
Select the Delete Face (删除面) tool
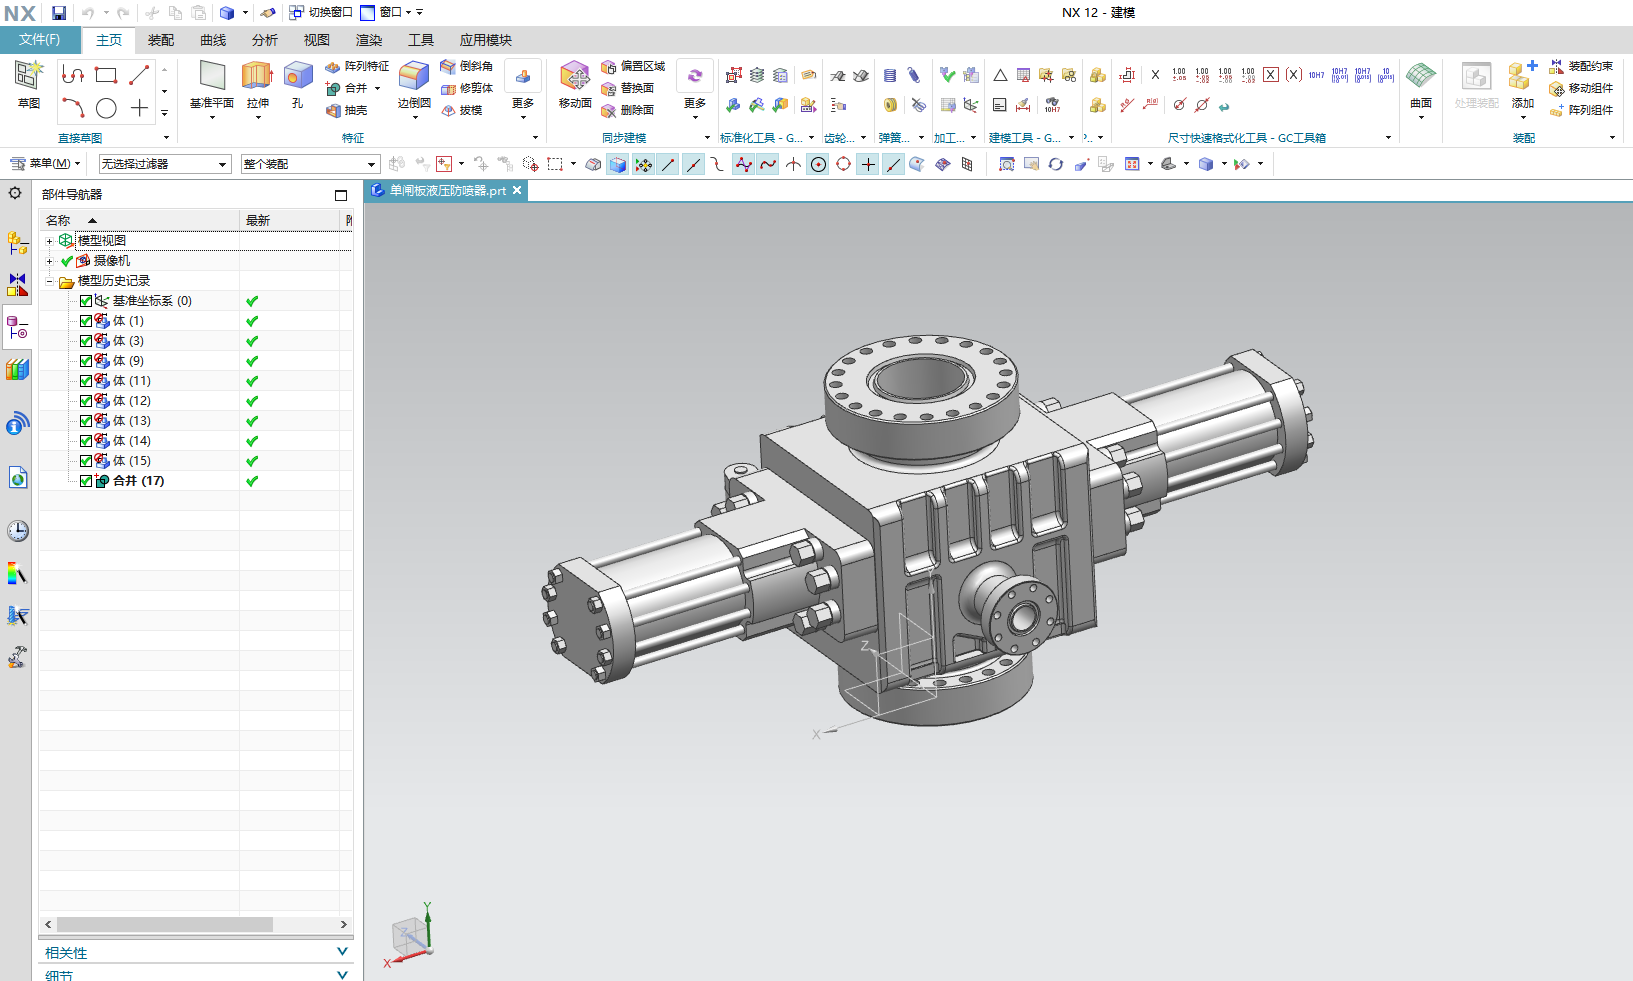click(630, 111)
